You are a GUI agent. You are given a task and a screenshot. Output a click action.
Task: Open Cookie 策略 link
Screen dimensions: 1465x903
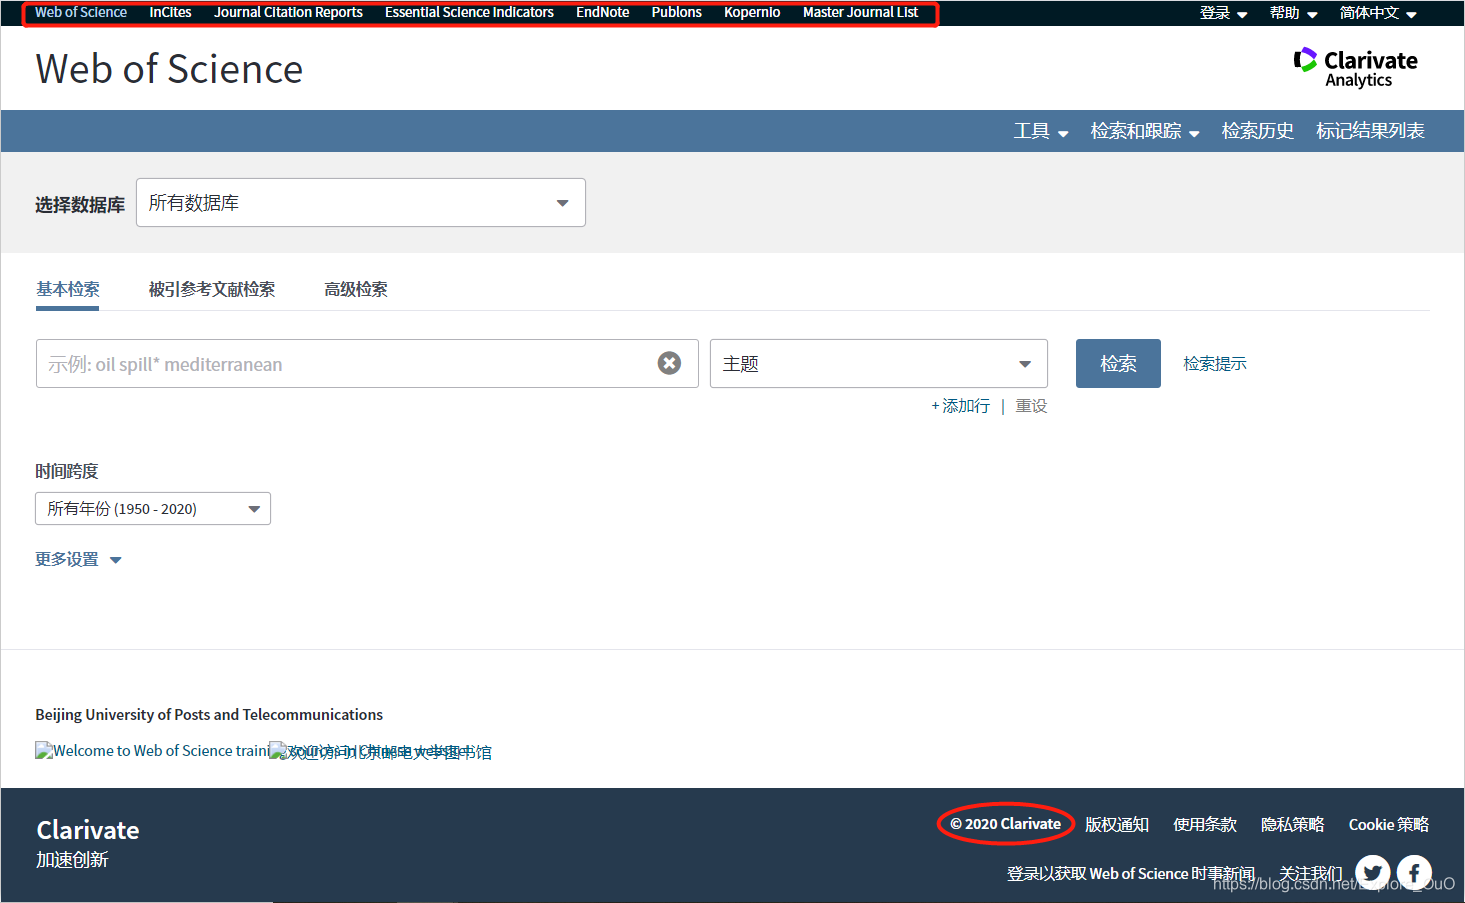(1389, 824)
